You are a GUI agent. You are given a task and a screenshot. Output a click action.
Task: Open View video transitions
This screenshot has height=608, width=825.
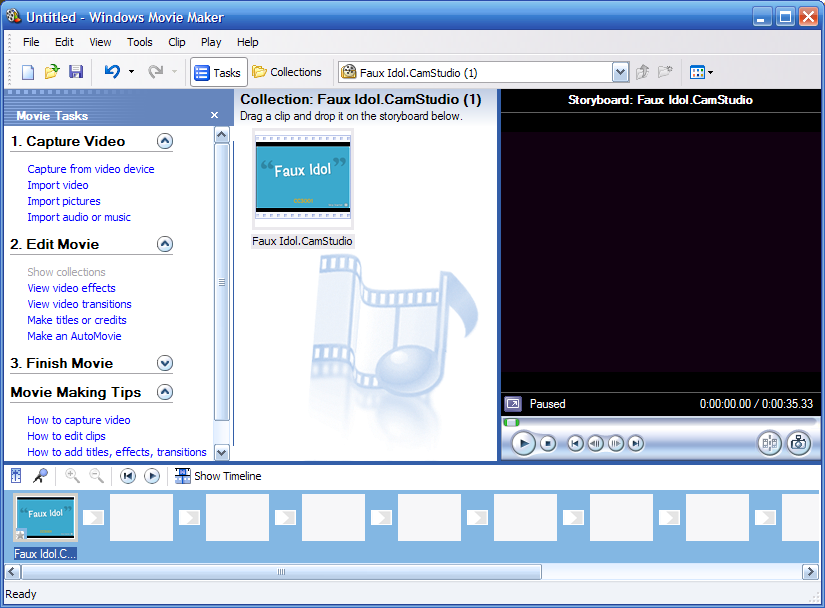(x=79, y=304)
